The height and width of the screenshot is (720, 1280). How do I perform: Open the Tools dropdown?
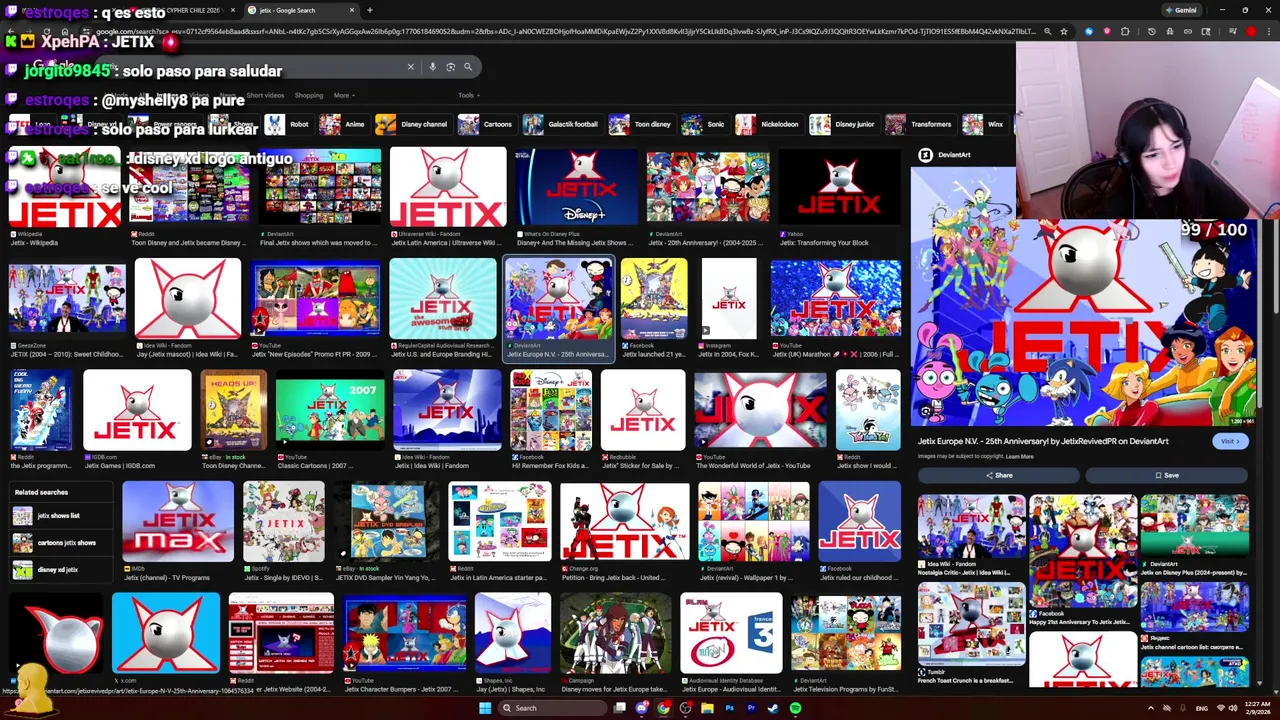(468, 96)
